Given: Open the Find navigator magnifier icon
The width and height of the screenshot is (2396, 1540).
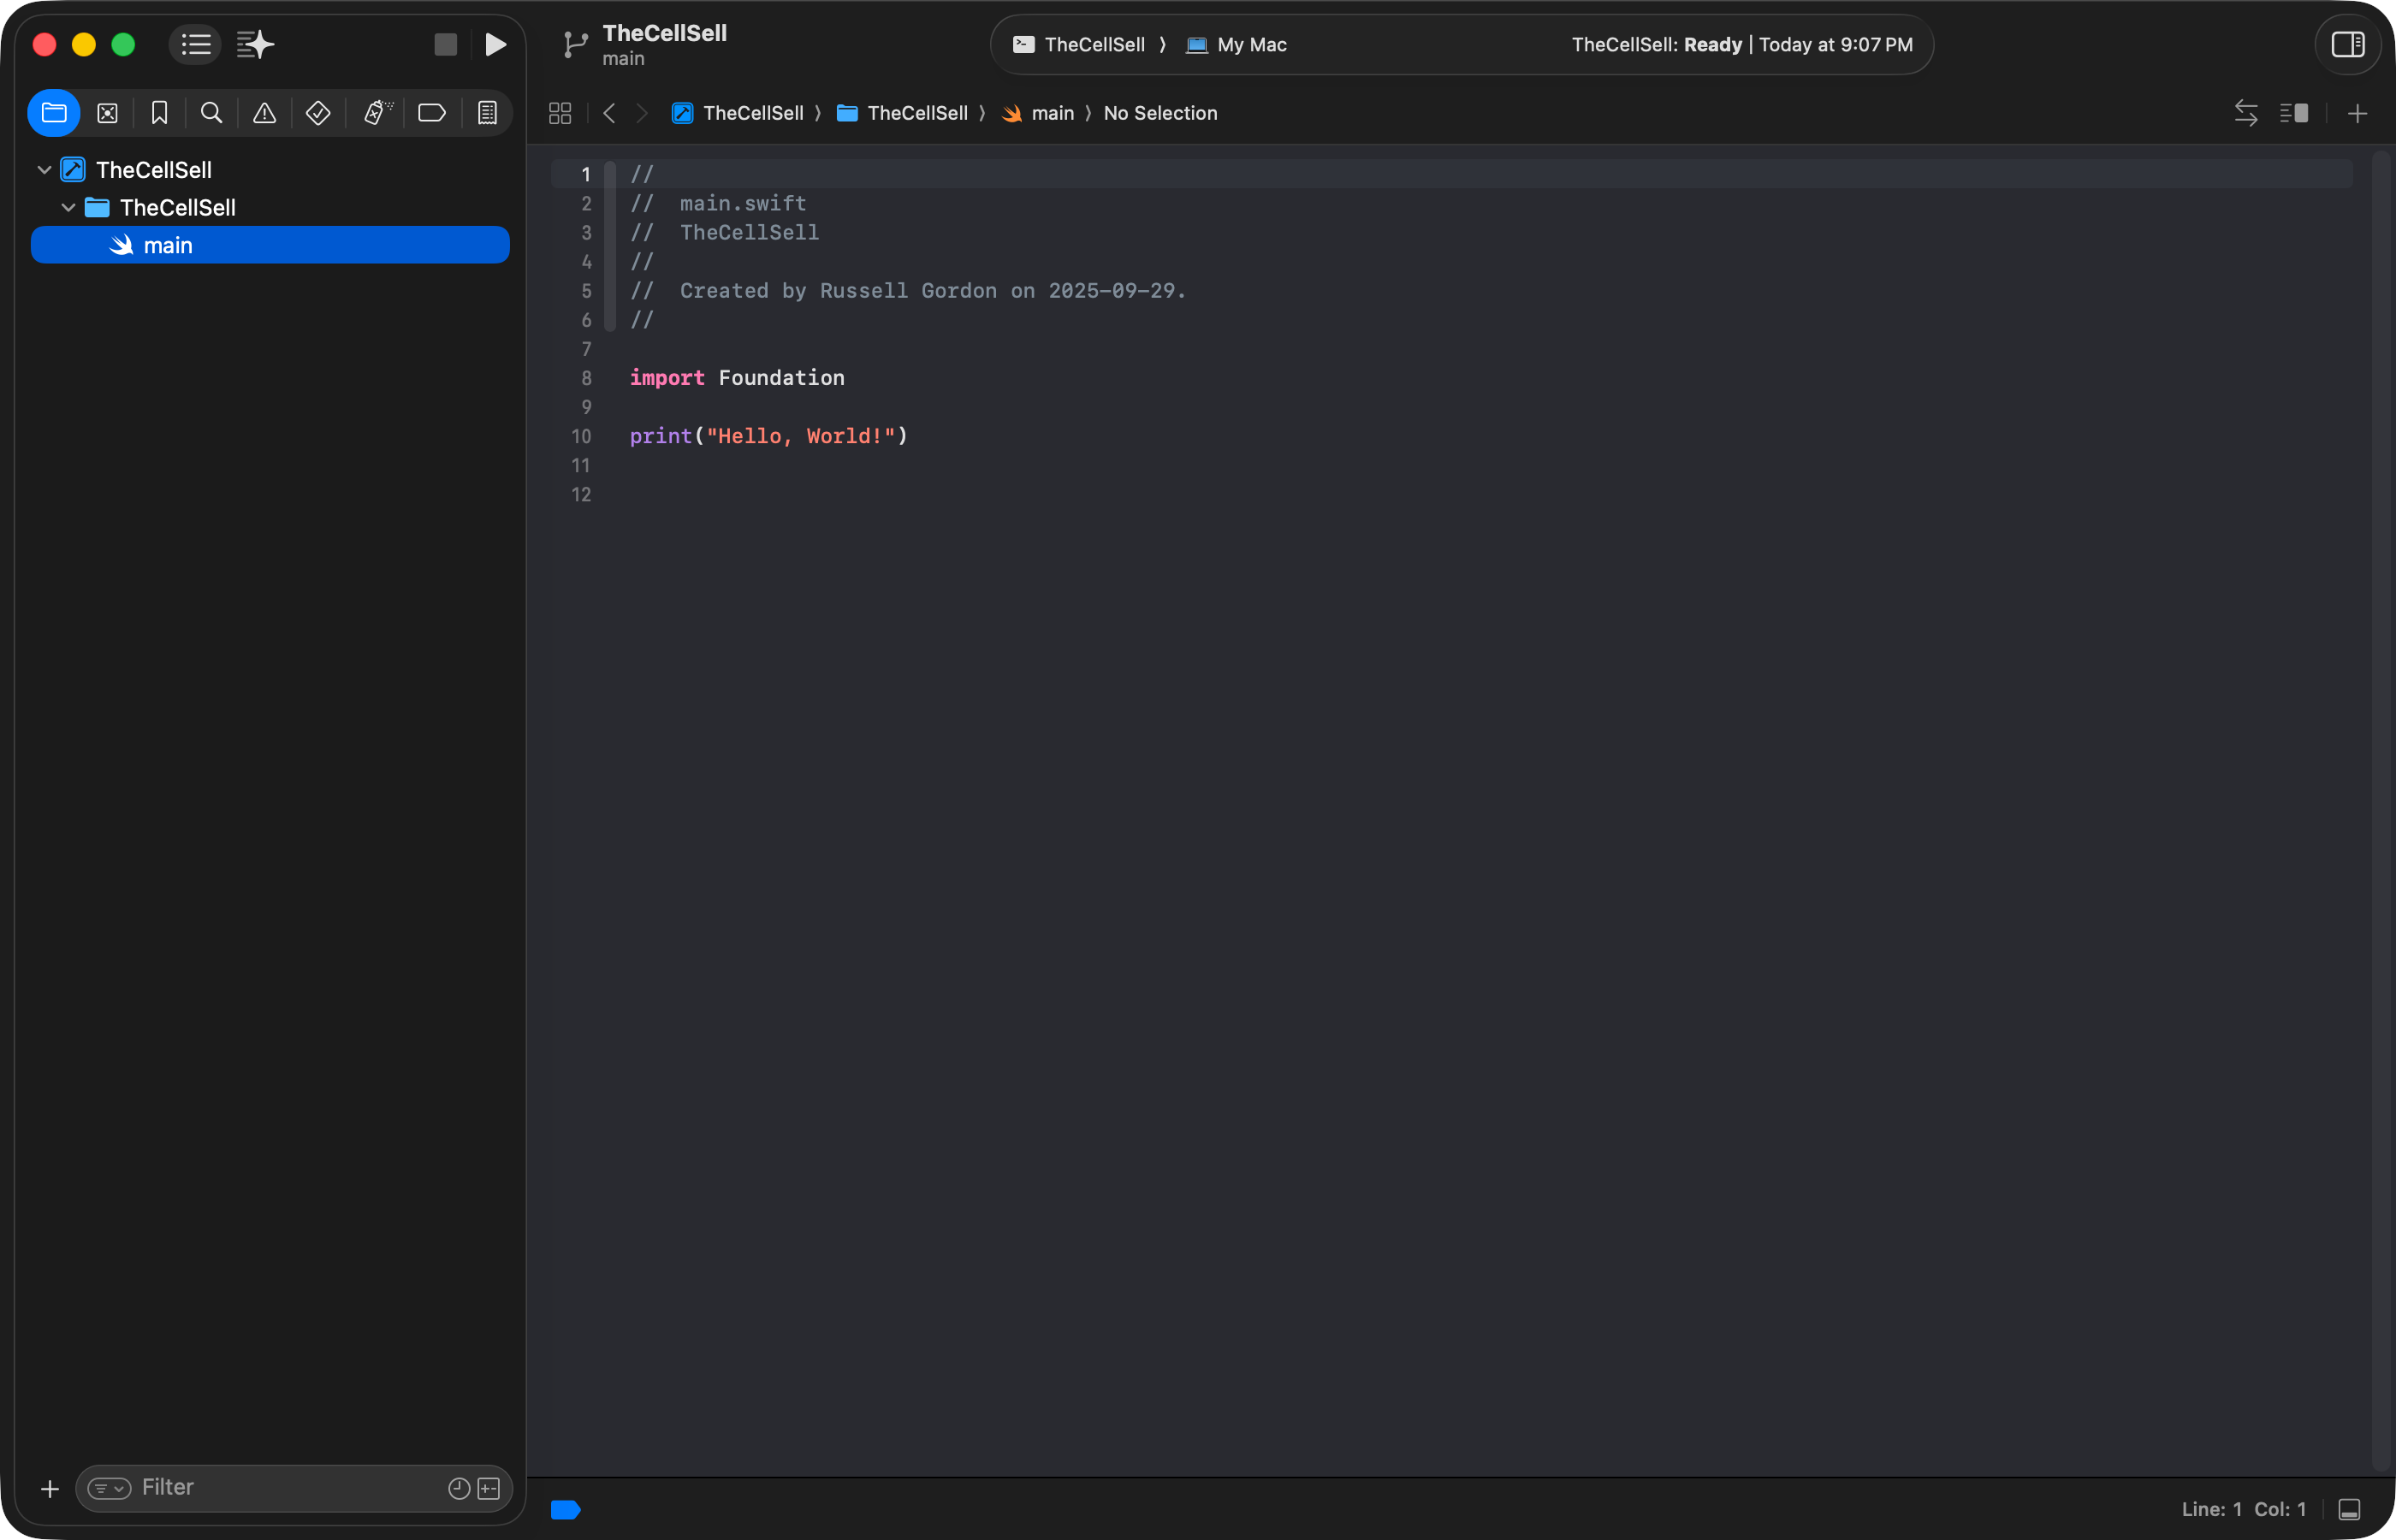Looking at the screenshot, I should click(x=211, y=113).
